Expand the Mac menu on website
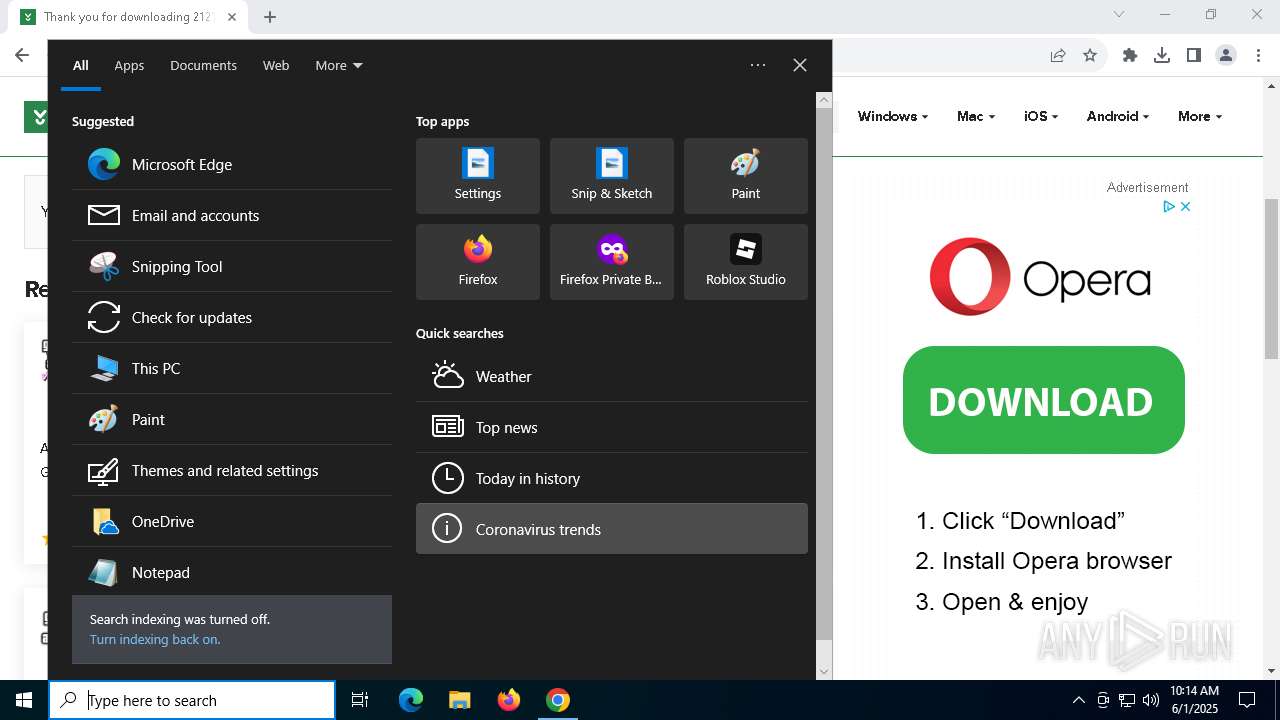This screenshot has height=720, width=1280. click(x=975, y=116)
